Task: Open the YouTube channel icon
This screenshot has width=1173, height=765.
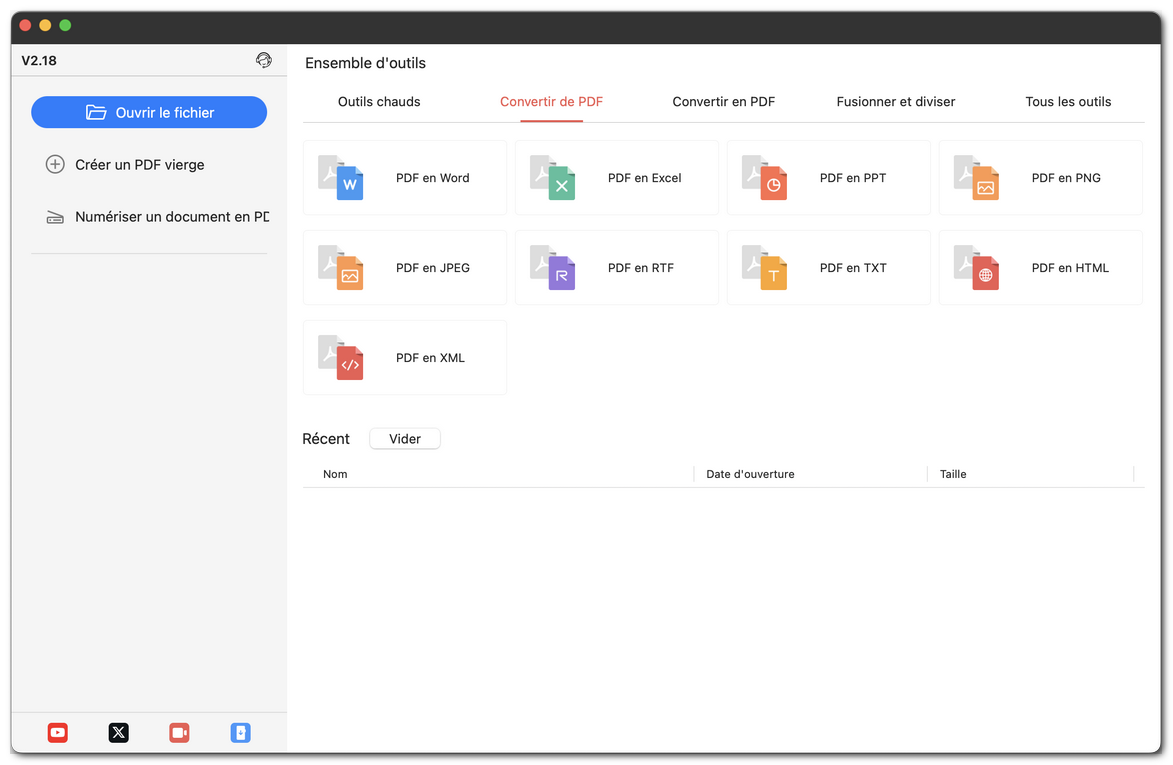Action: [57, 732]
